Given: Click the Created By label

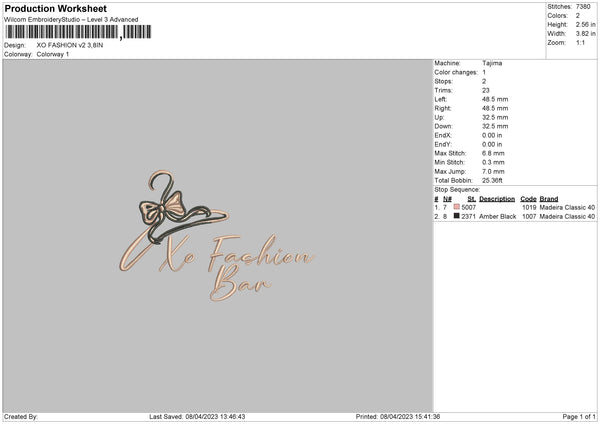Looking at the screenshot, I should coord(21,416).
